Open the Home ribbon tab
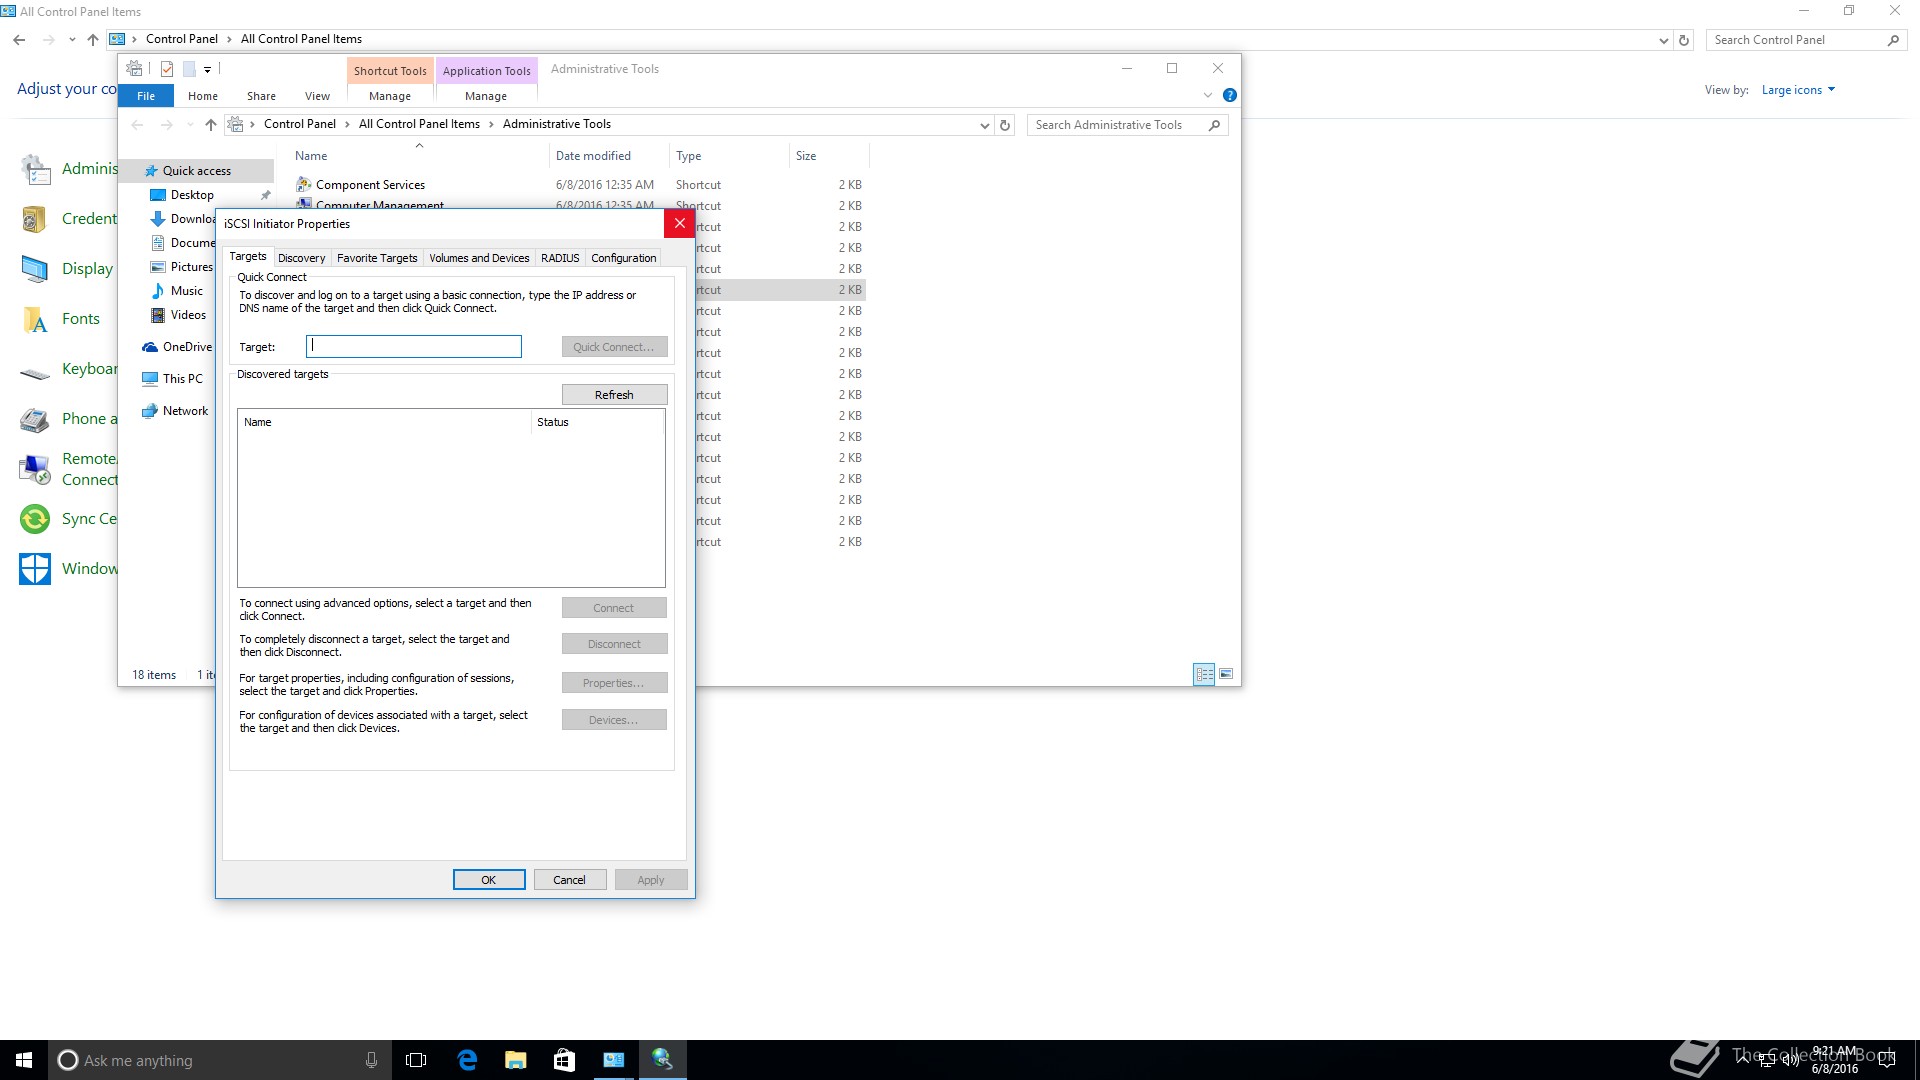 [203, 96]
